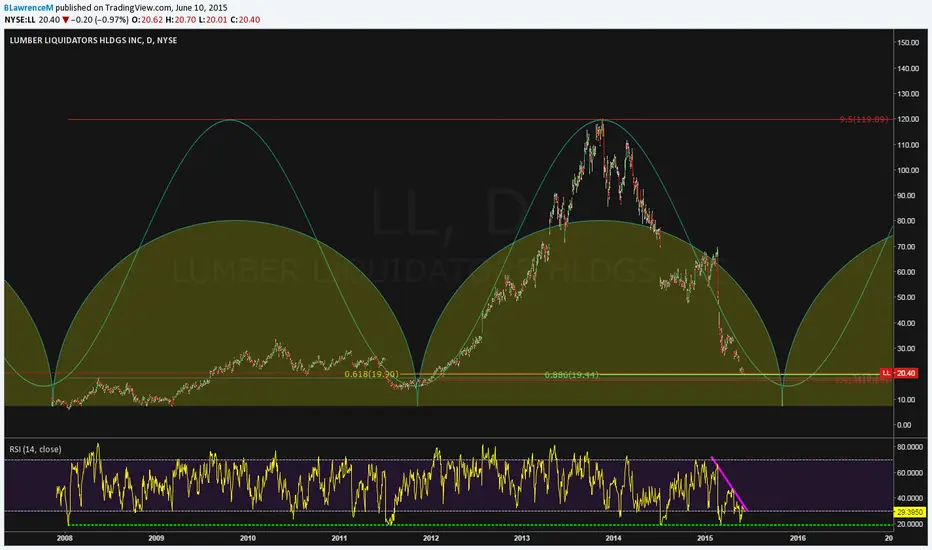932x550 pixels.
Task: Click the 2010 label on time axis
Action: (248, 538)
